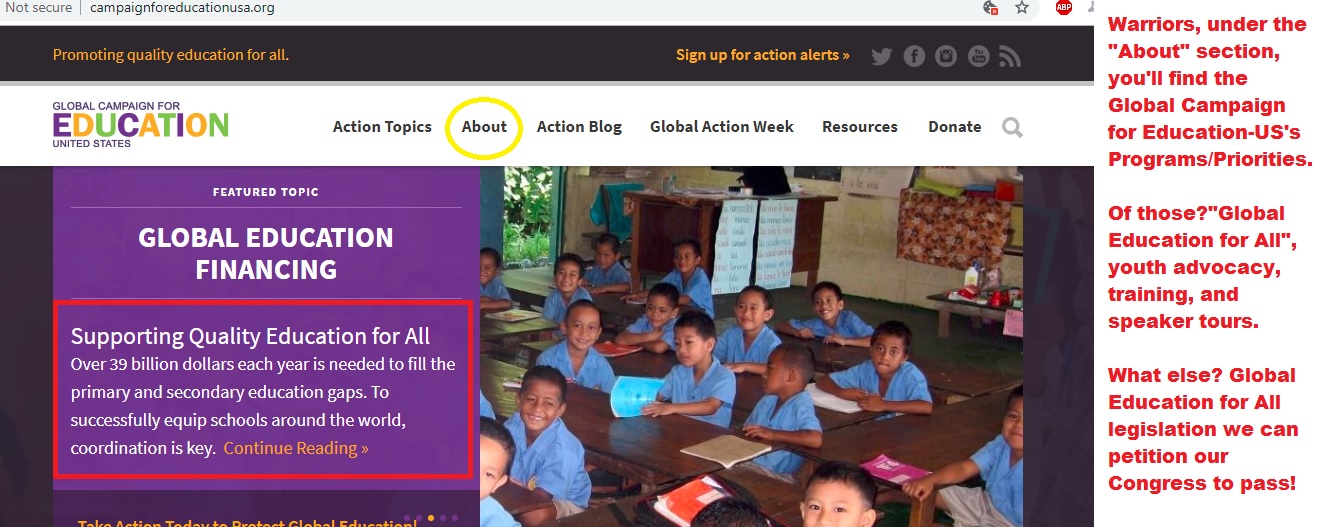Click the classroom children photo
Image resolution: width=1334 pixels, height=527 pixels.
tap(751, 346)
